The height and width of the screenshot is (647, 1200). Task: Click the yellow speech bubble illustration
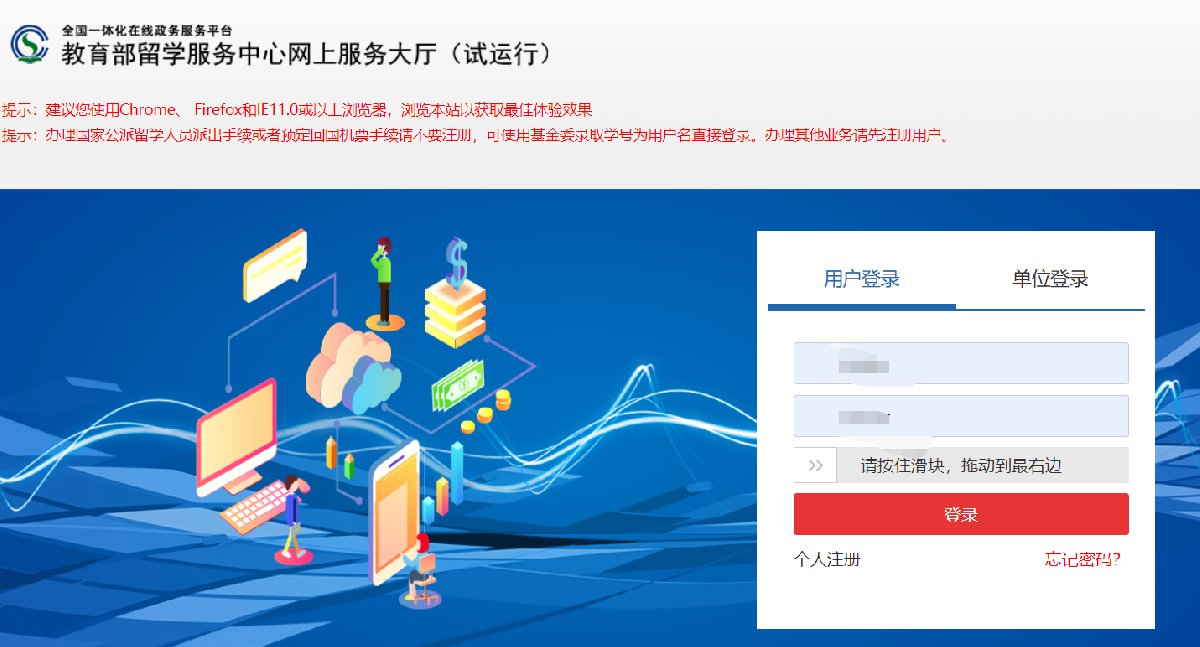coord(274,264)
